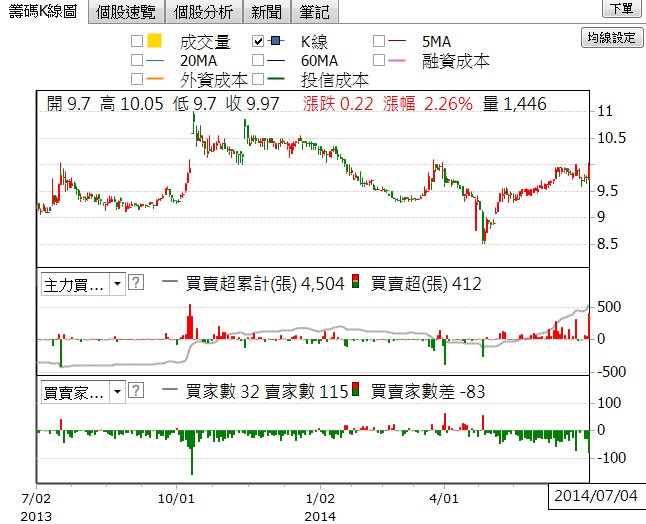Click the gray 買賣超累計 legend line
Image resolution: width=646 pixels, height=524 pixels.
(170, 282)
